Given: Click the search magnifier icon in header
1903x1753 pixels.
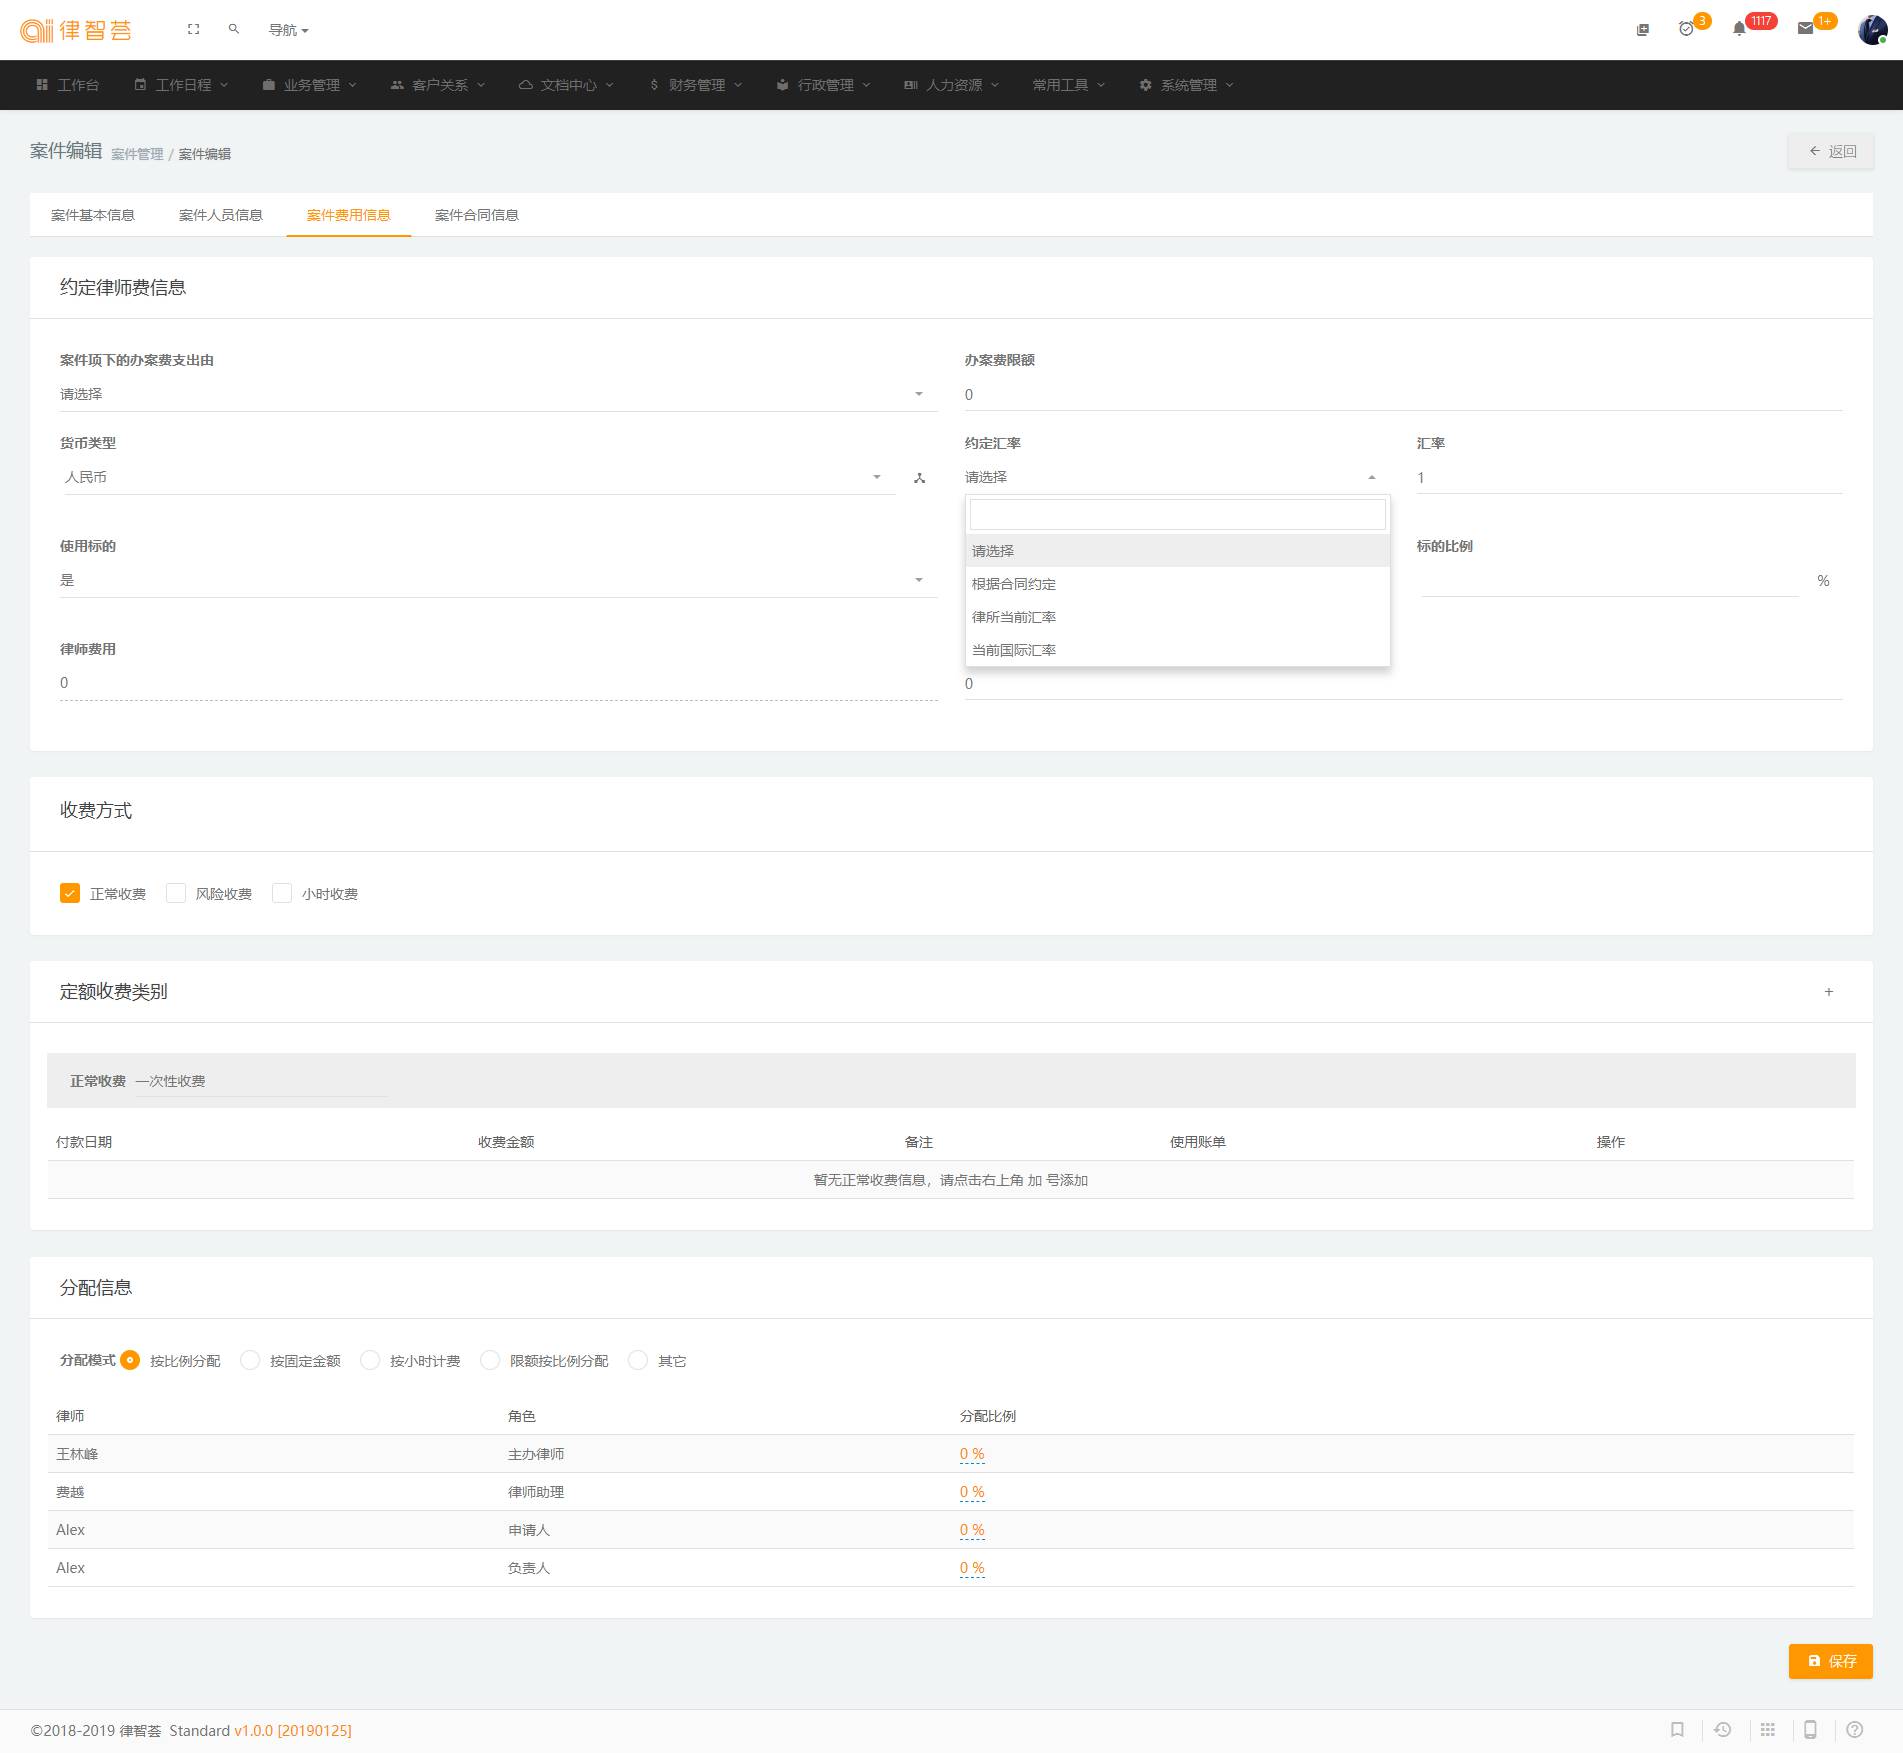Looking at the screenshot, I should click(x=234, y=30).
